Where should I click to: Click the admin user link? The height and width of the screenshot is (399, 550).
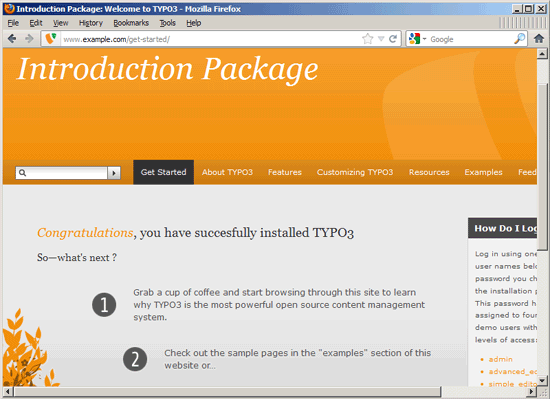click(501, 359)
